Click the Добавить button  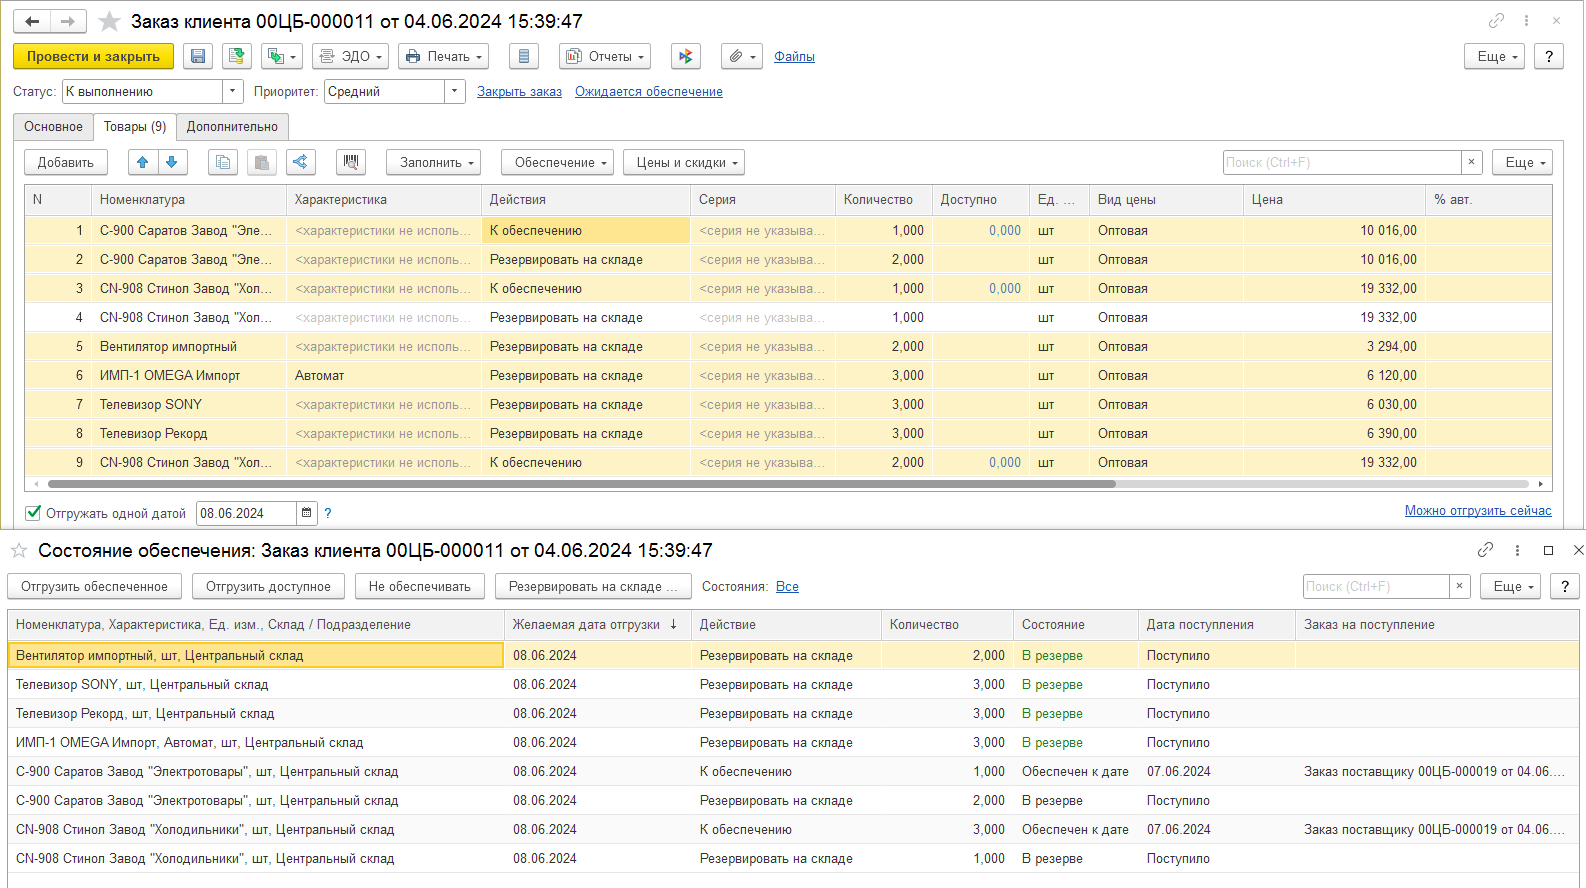(x=66, y=162)
